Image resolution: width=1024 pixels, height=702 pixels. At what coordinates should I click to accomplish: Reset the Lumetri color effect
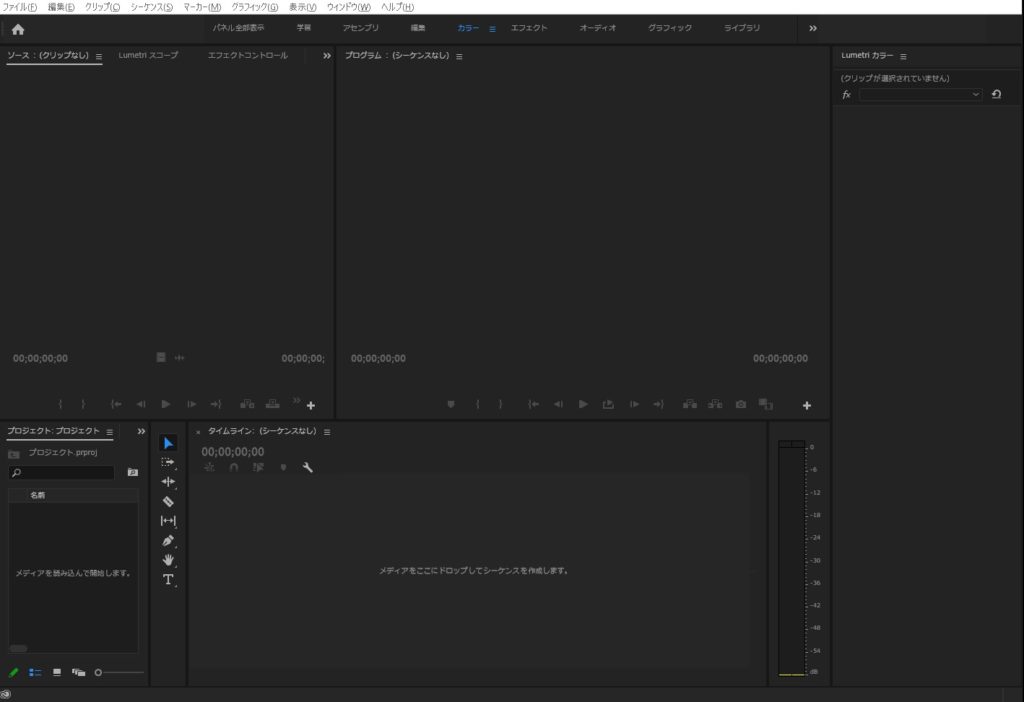tap(996, 94)
